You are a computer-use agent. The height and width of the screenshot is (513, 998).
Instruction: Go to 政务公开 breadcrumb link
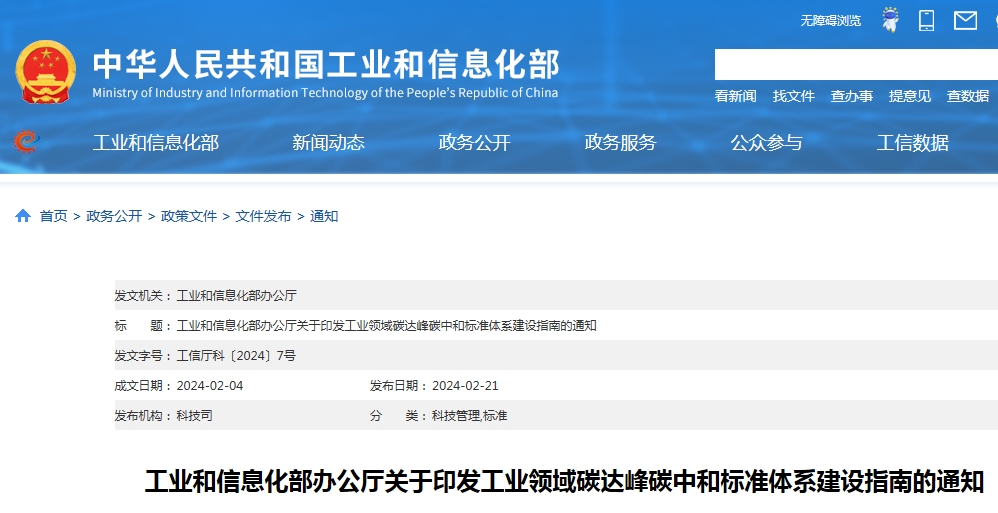(x=114, y=216)
